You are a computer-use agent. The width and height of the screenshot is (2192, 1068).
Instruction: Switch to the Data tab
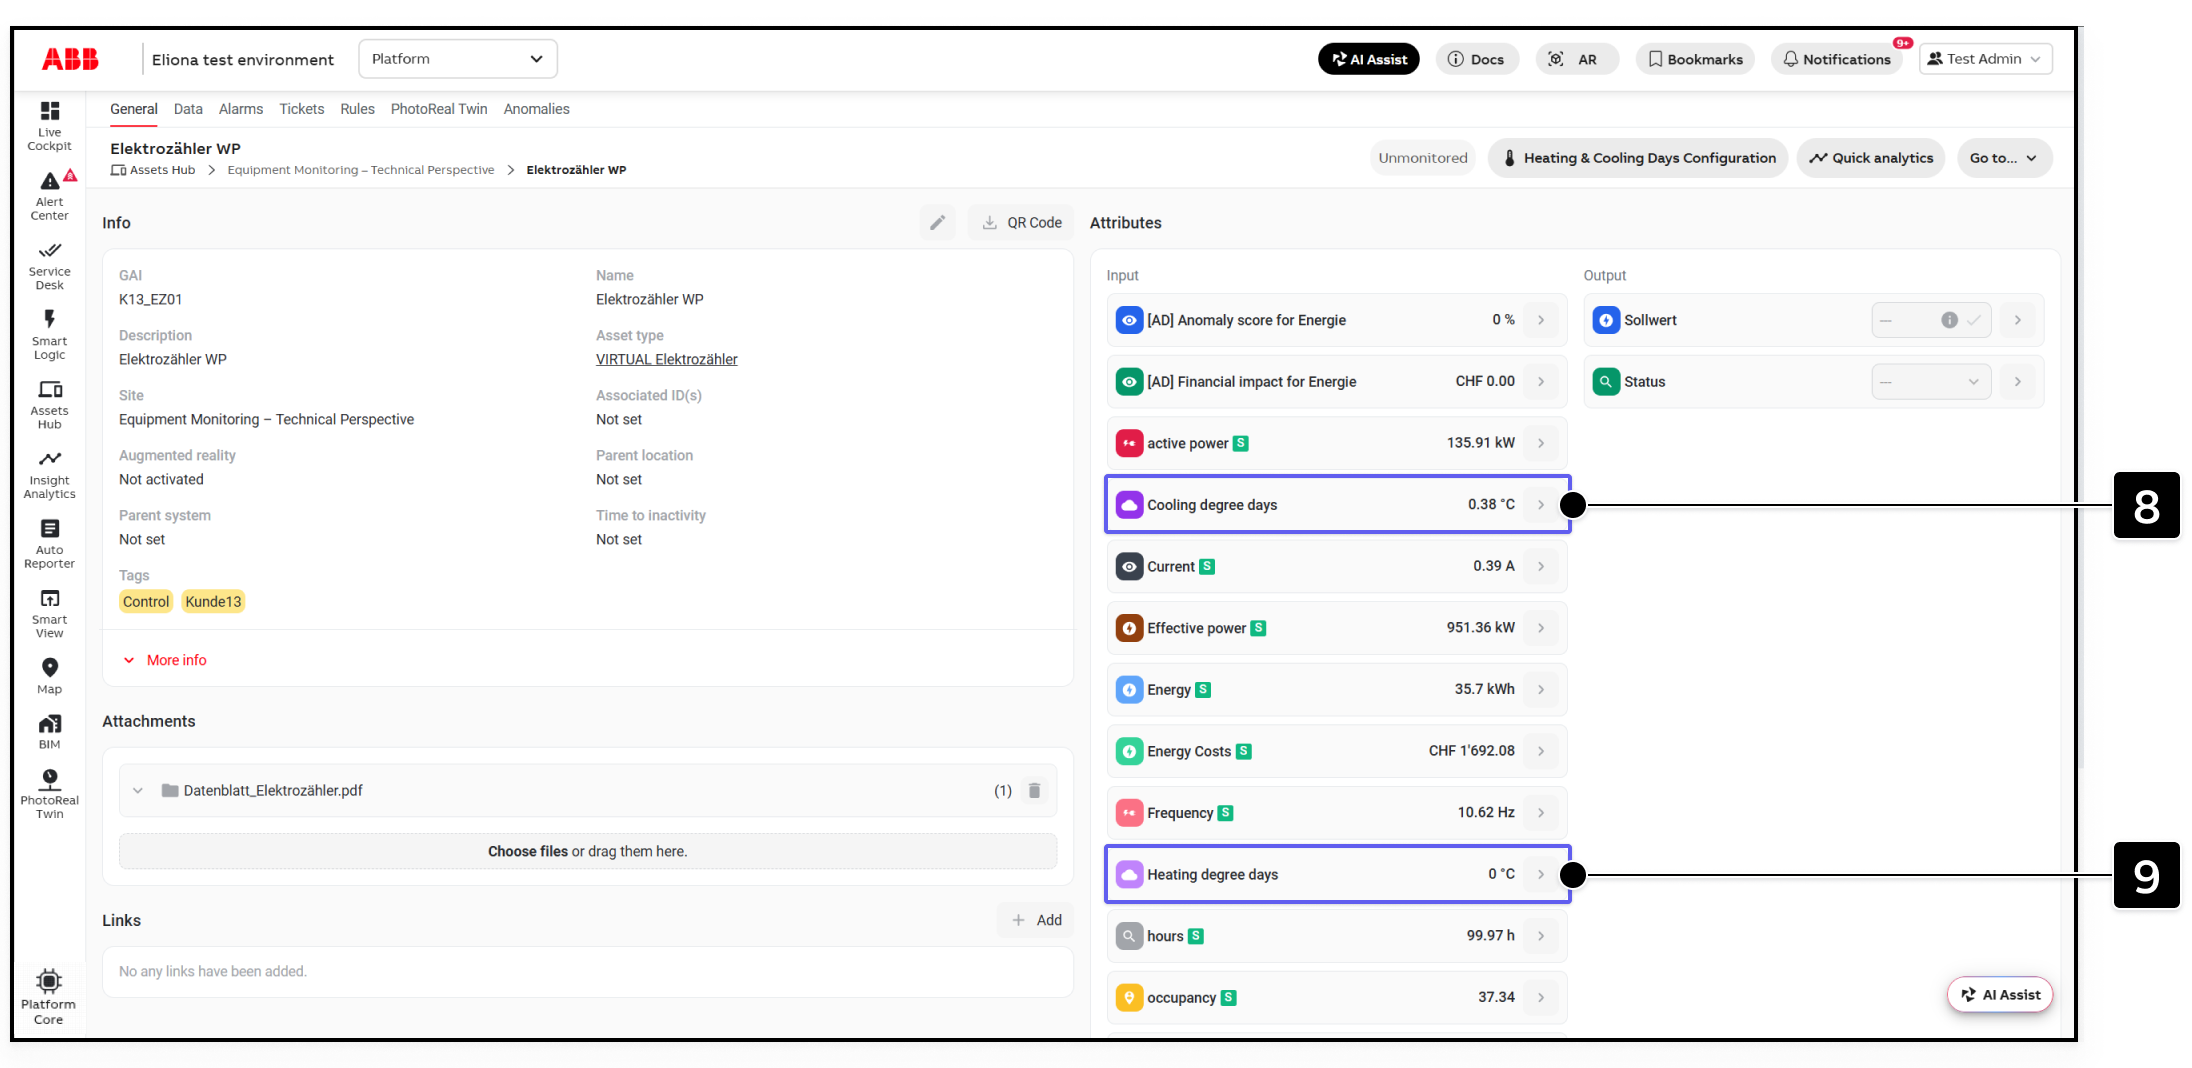pos(188,109)
